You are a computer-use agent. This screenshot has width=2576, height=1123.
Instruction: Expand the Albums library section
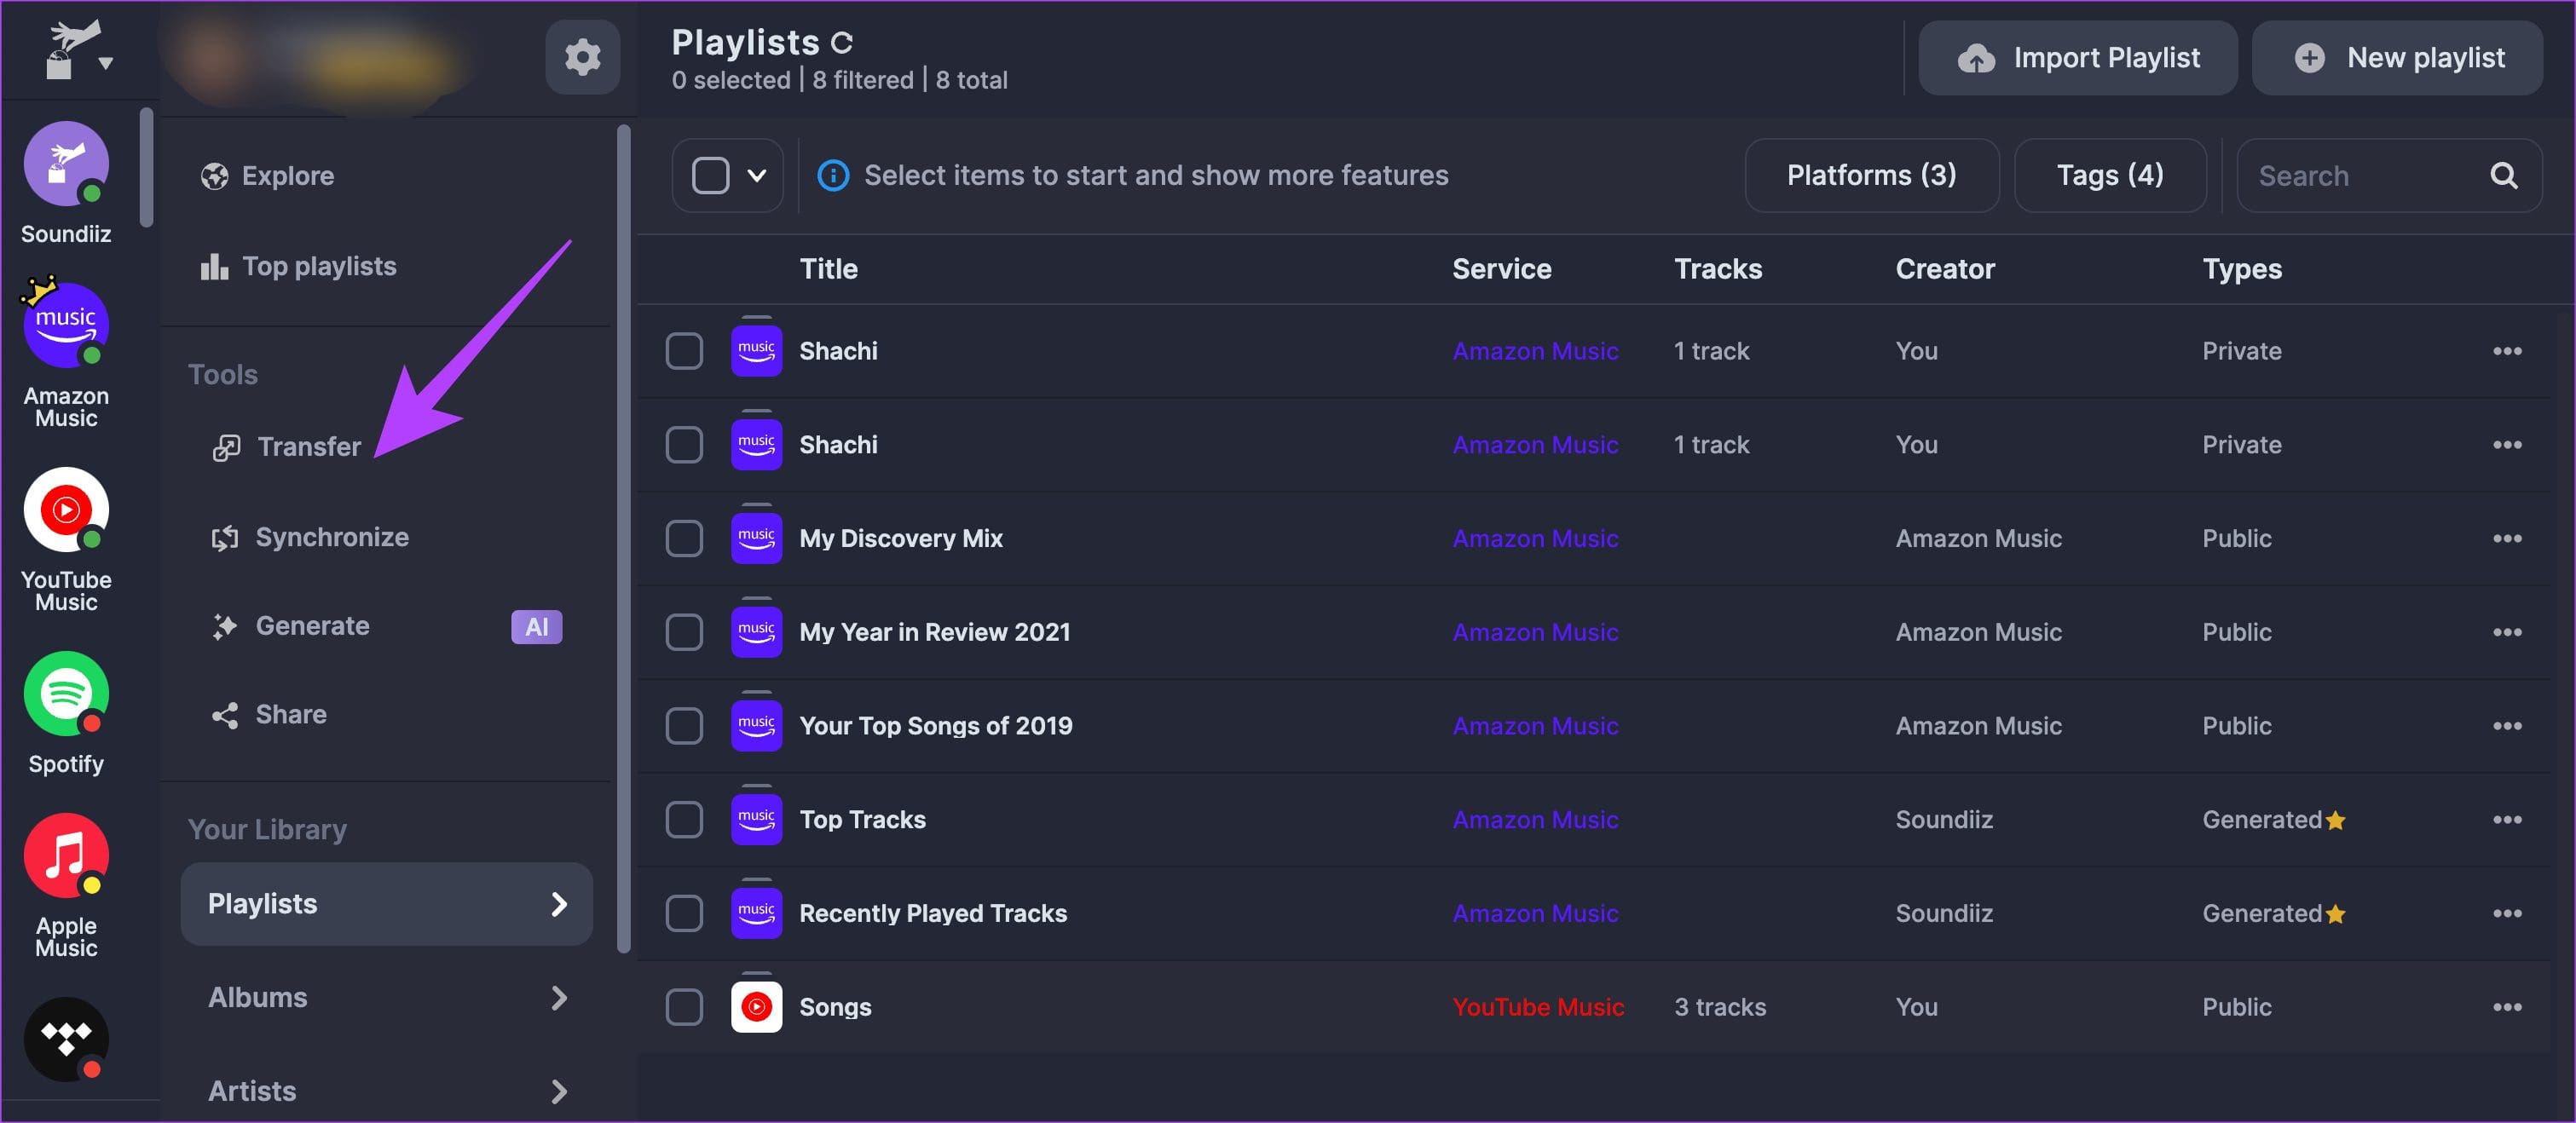point(386,998)
